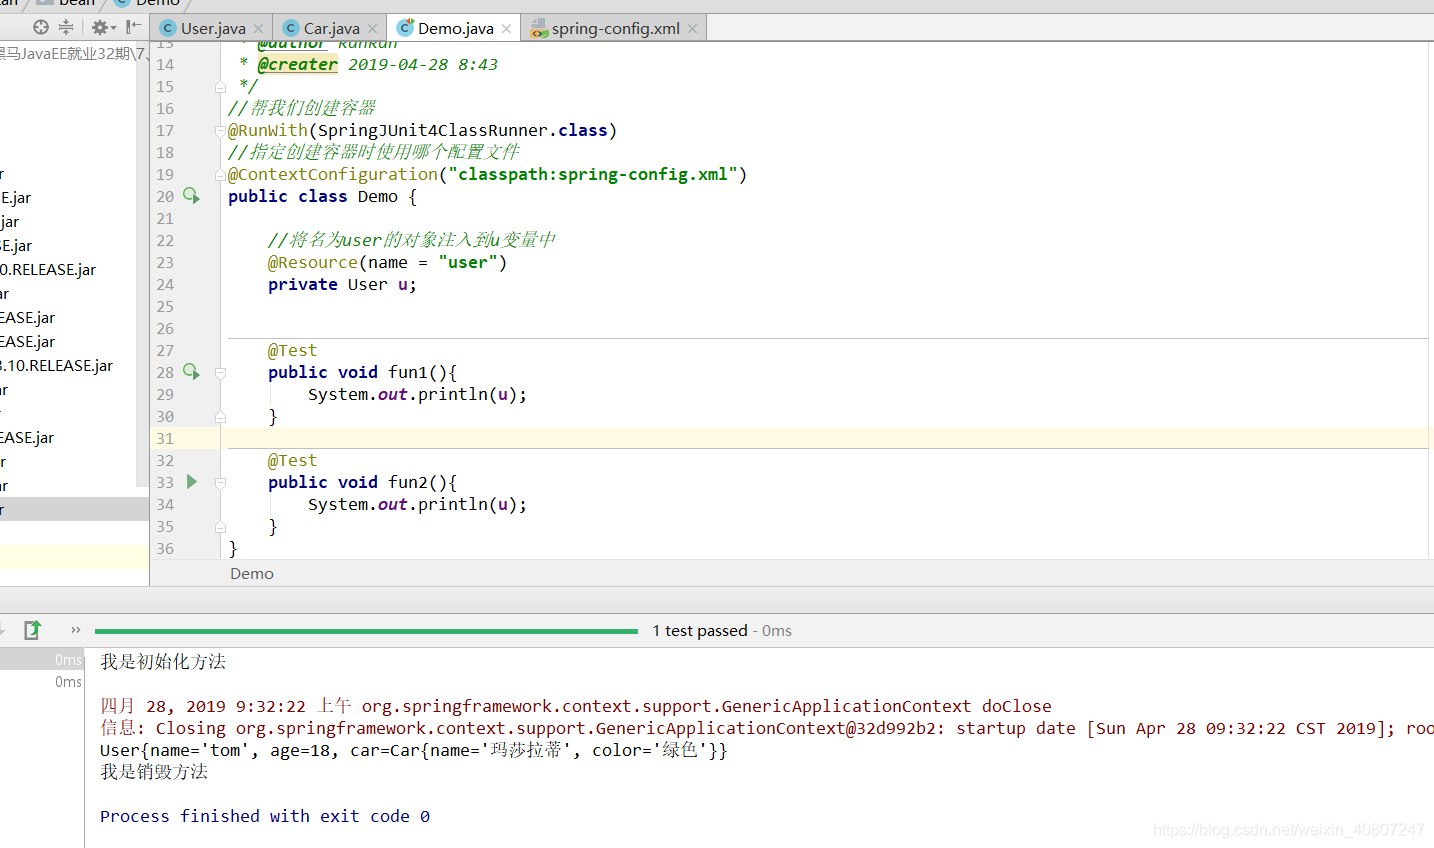
Task: Click the comment about injecting user object
Action: (x=412, y=240)
